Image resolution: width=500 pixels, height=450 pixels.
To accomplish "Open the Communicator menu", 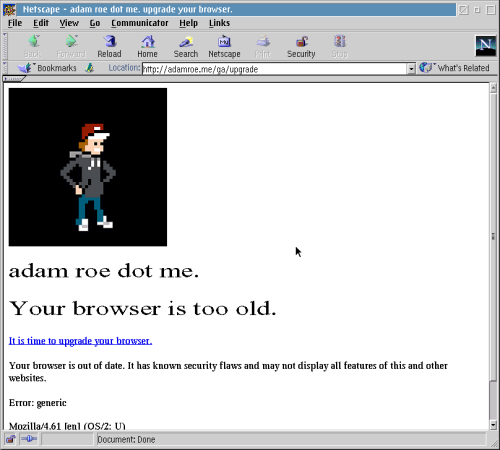I will pyautogui.click(x=140, y=23).
